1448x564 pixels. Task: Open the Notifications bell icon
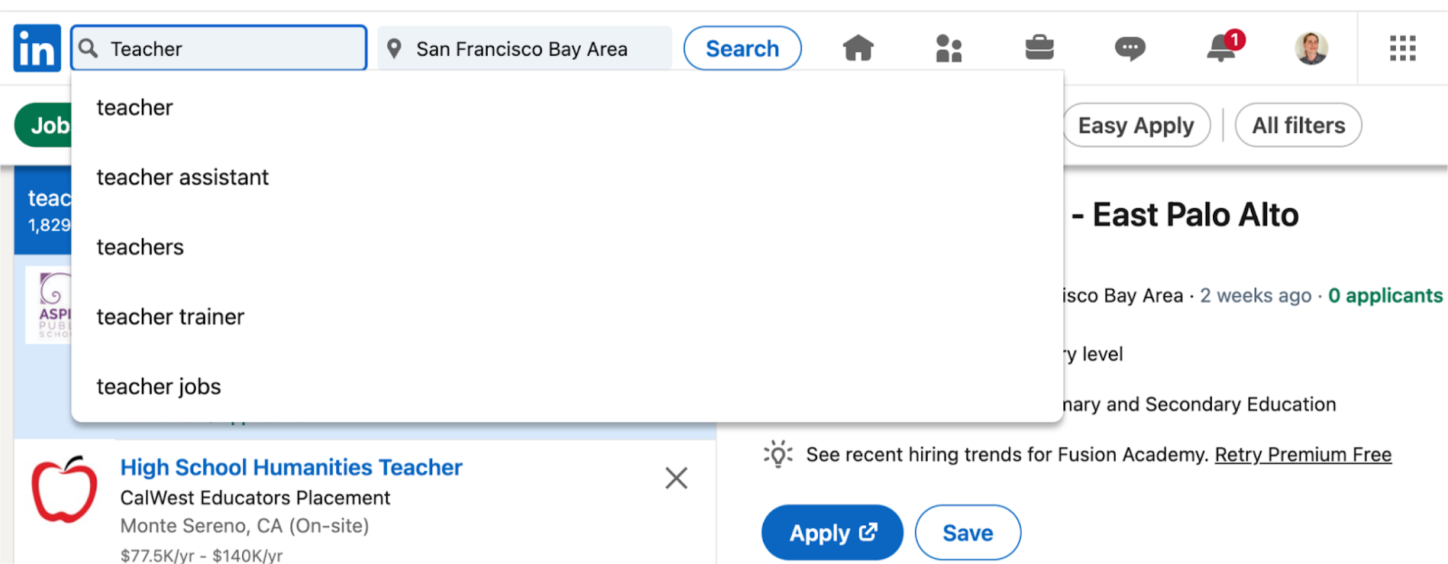[x=1221, y=48]
